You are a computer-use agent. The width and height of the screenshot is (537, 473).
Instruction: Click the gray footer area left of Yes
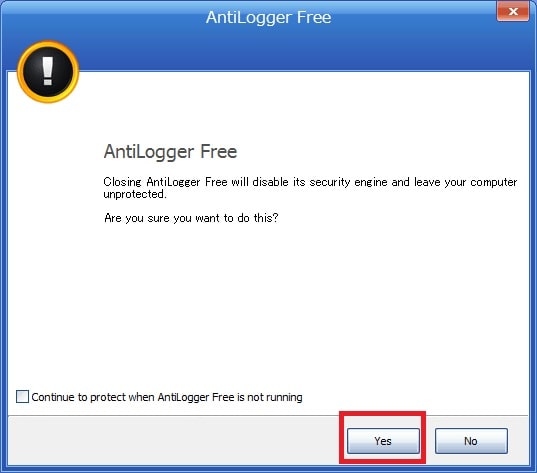coord(173,441)
